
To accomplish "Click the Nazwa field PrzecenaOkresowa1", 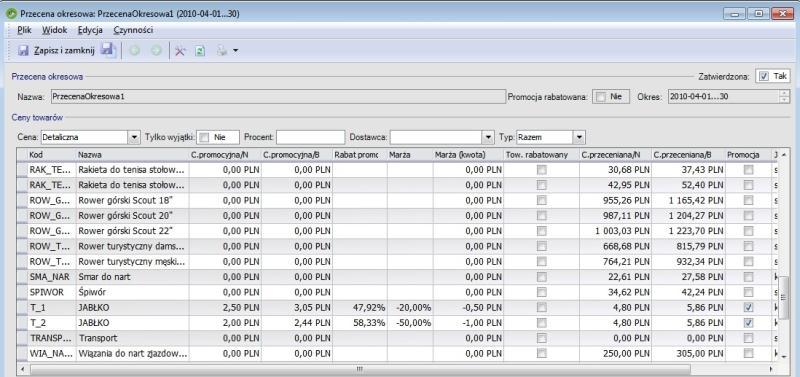I will (x=278, y=96).
